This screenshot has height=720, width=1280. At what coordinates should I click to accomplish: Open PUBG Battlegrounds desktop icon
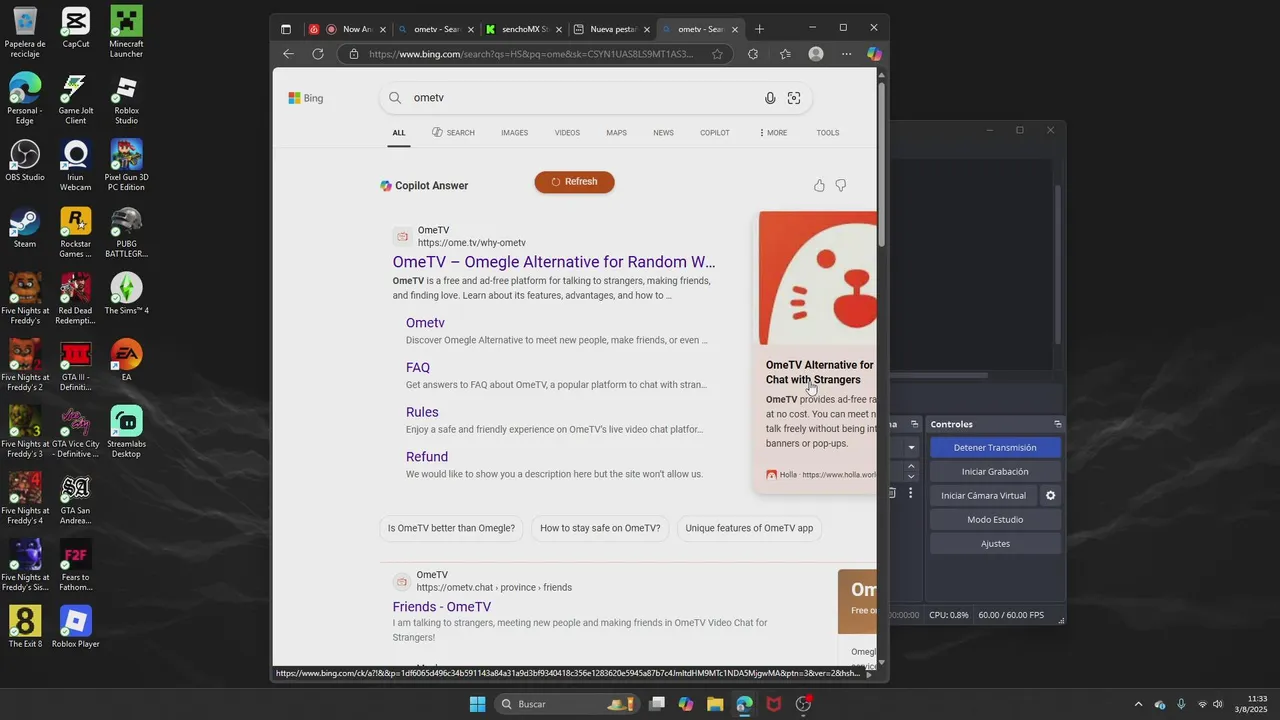click(x=126, y=232)
